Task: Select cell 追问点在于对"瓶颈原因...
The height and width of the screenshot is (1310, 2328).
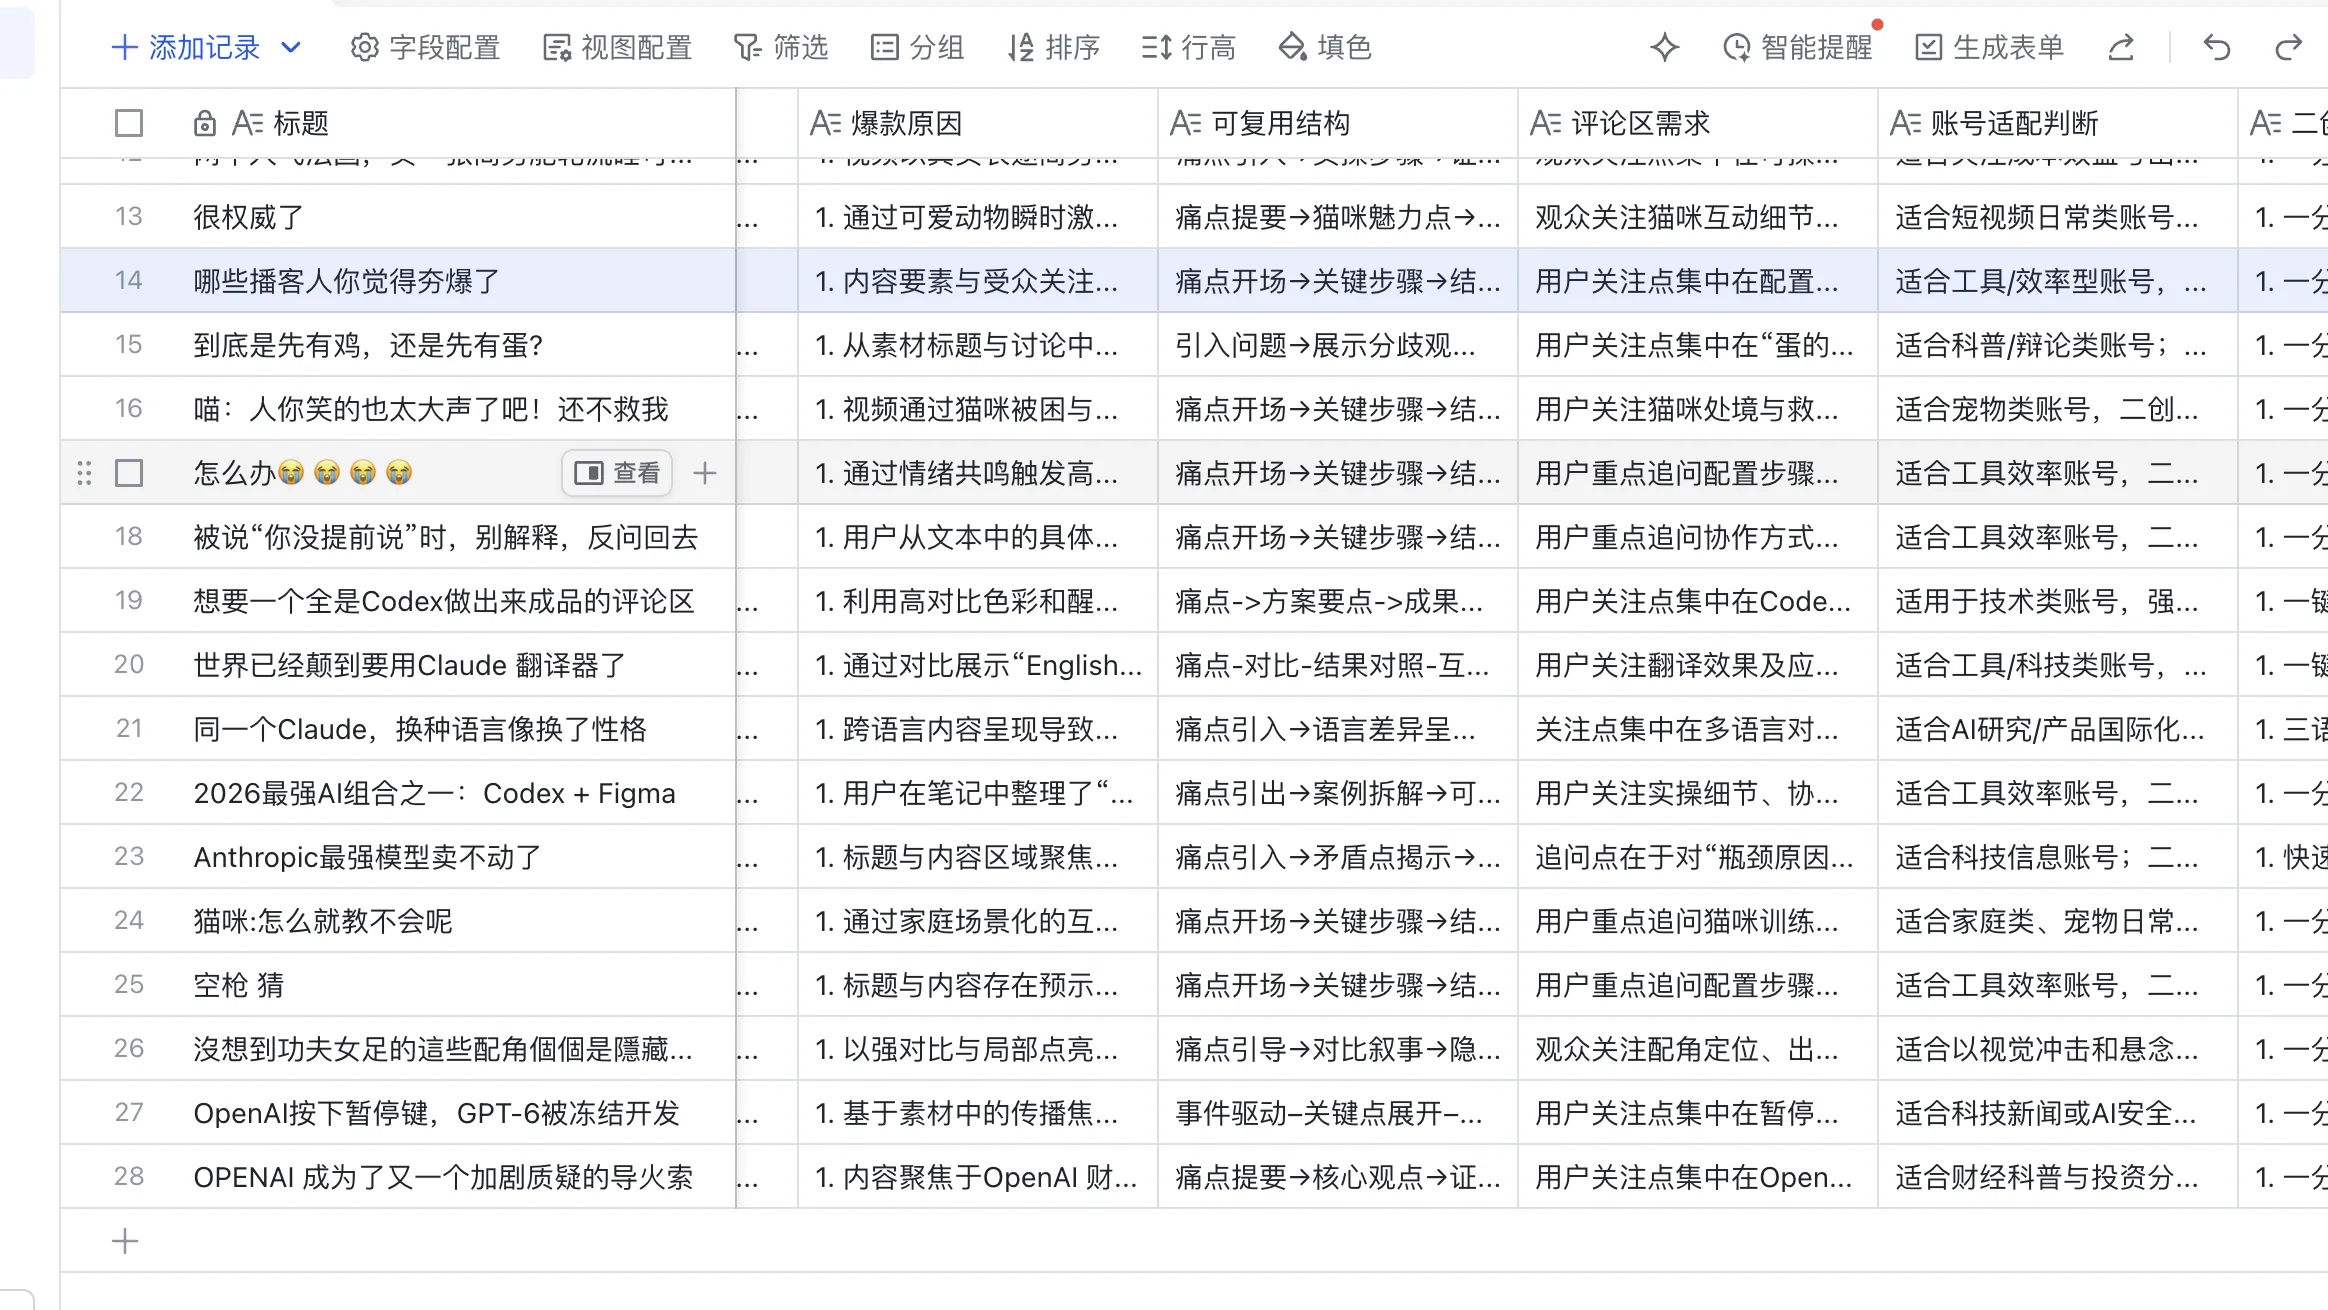Action: pos(1697,857)
